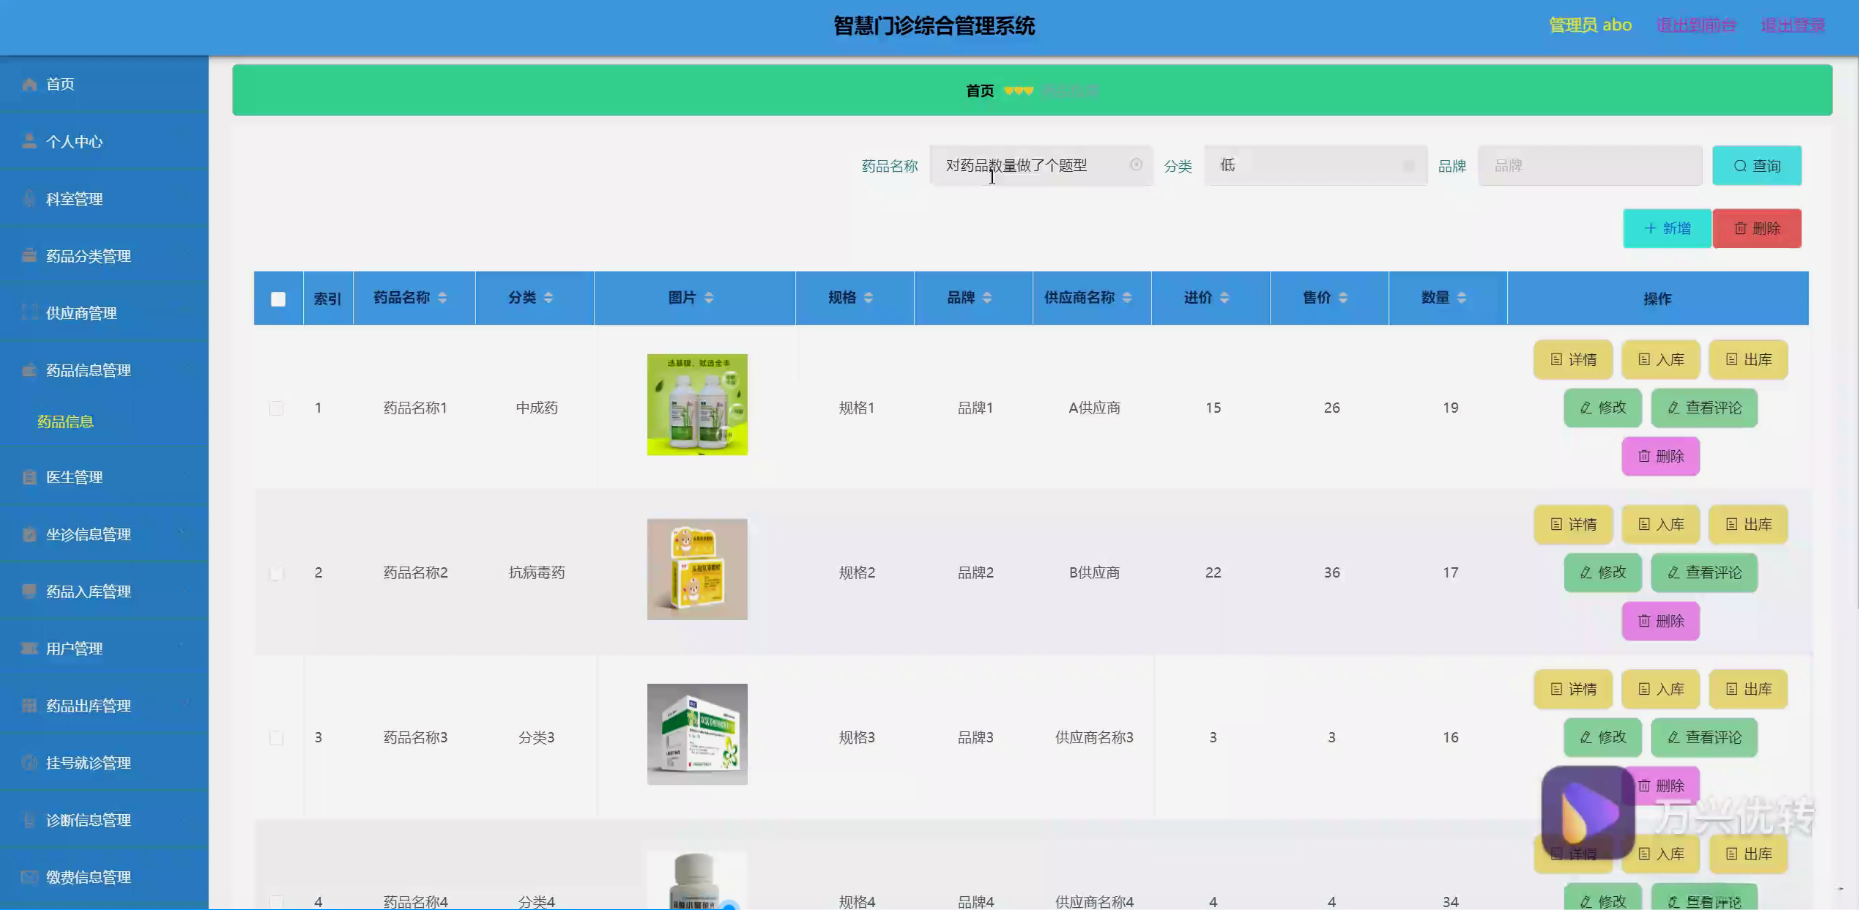Image resolution: width=1859 pixels, height=910 pixels.
Task: Expand 医生管理 in the sidebar
Action: tap(104, 477)
